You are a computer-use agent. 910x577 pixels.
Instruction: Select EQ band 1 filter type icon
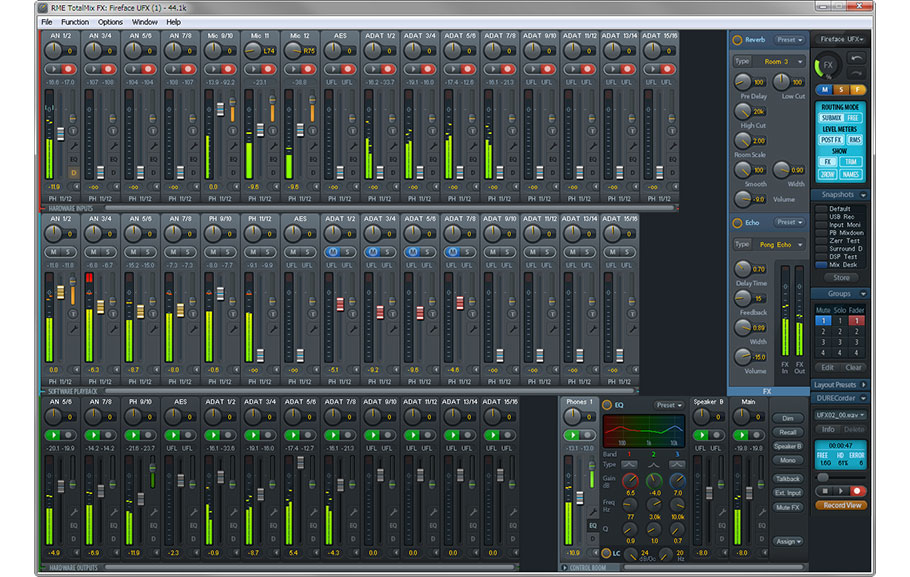coord(630,464)
